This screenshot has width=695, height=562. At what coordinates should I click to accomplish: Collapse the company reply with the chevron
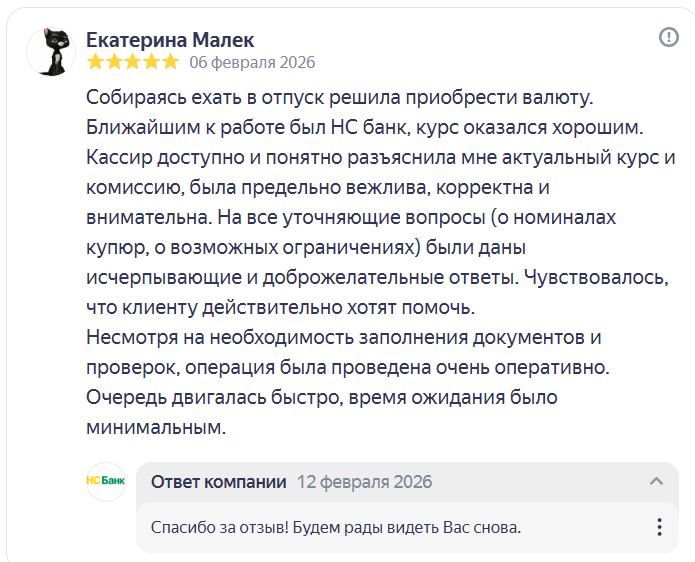tap(656, 481)
